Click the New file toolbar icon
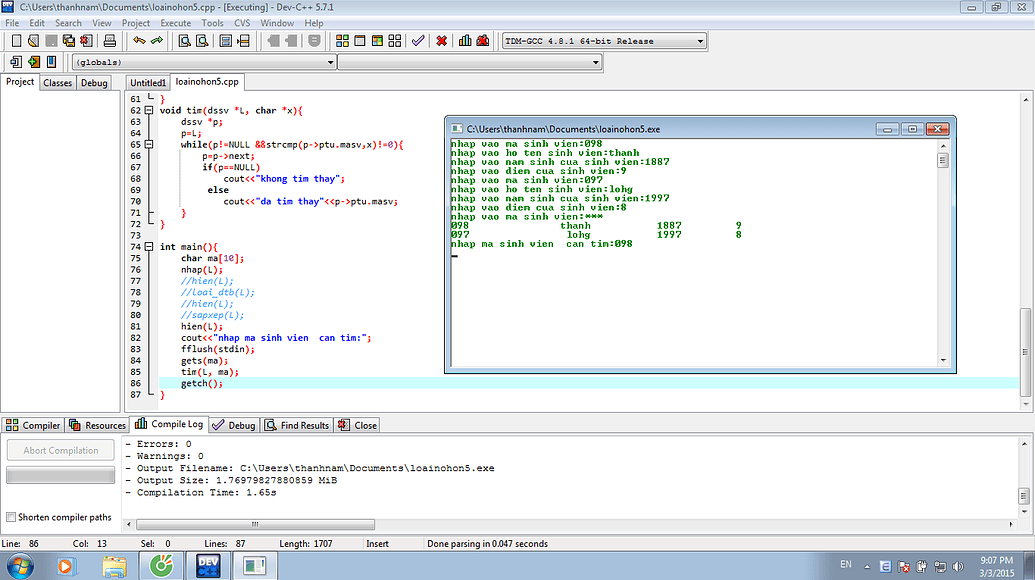The height and width of the screenshot is (580, 1035). (x=15, y=40)
